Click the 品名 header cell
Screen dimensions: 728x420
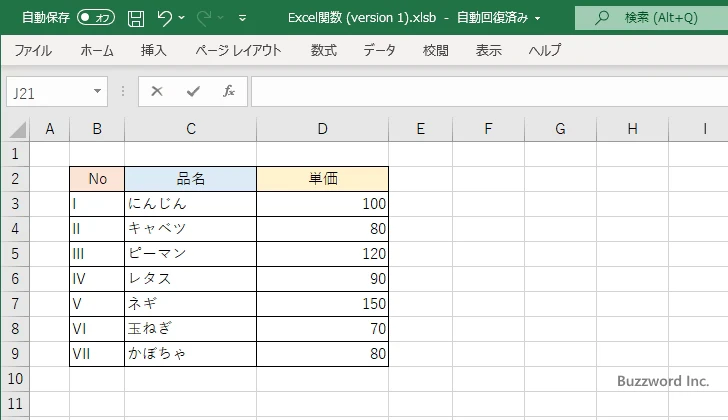click(191, 179)
